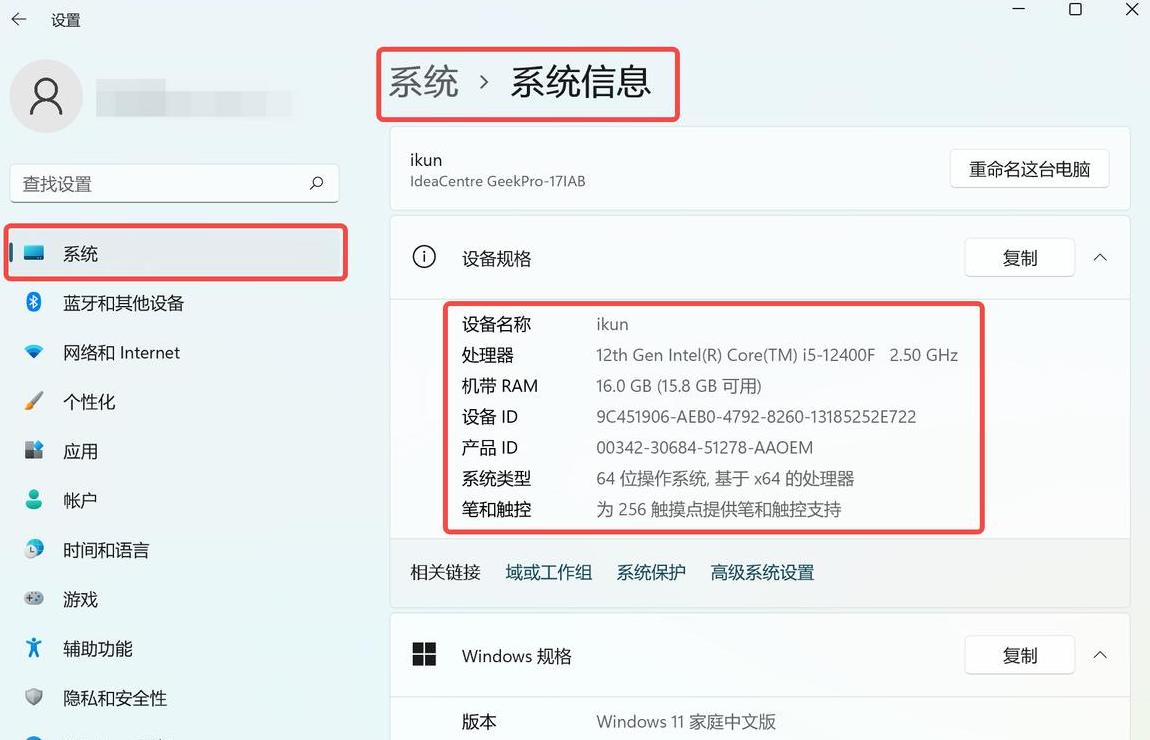Click the Windows 11 家庭中文版 edition text
Viewport: 1150px width, 740px height.
[x=686, y=722]
